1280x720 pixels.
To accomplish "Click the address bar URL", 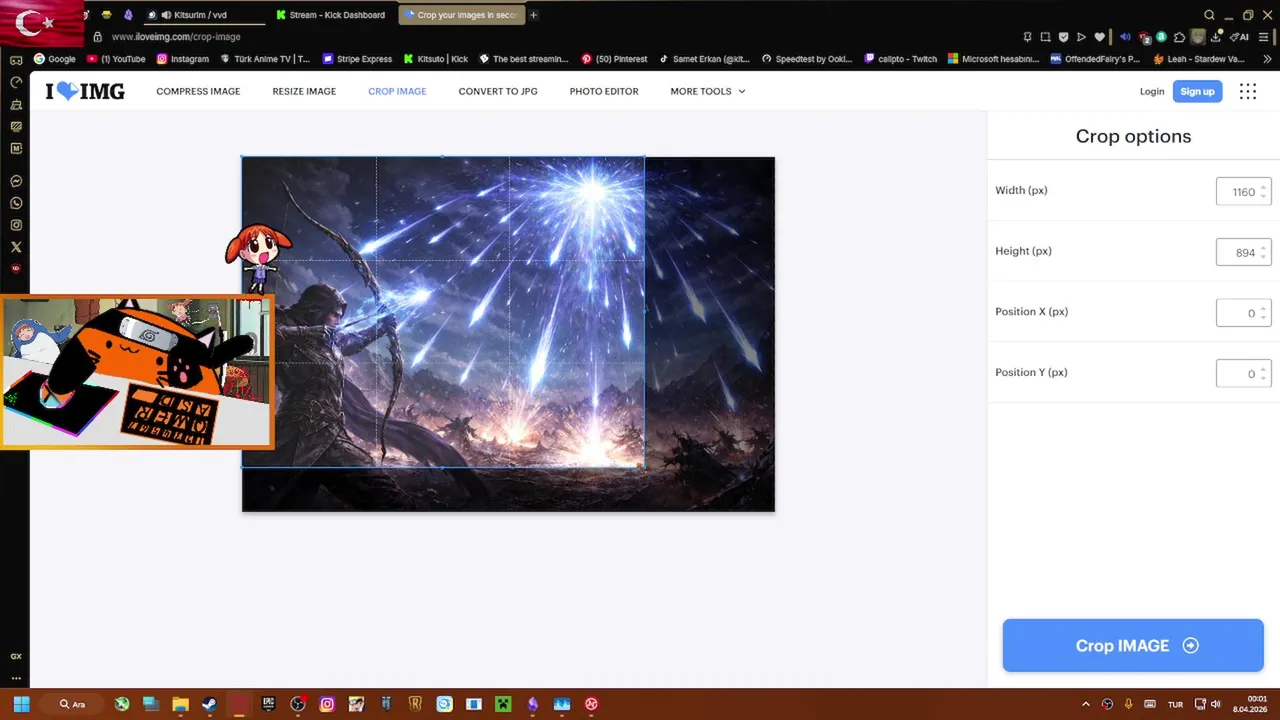I will (x=176, y=37).
